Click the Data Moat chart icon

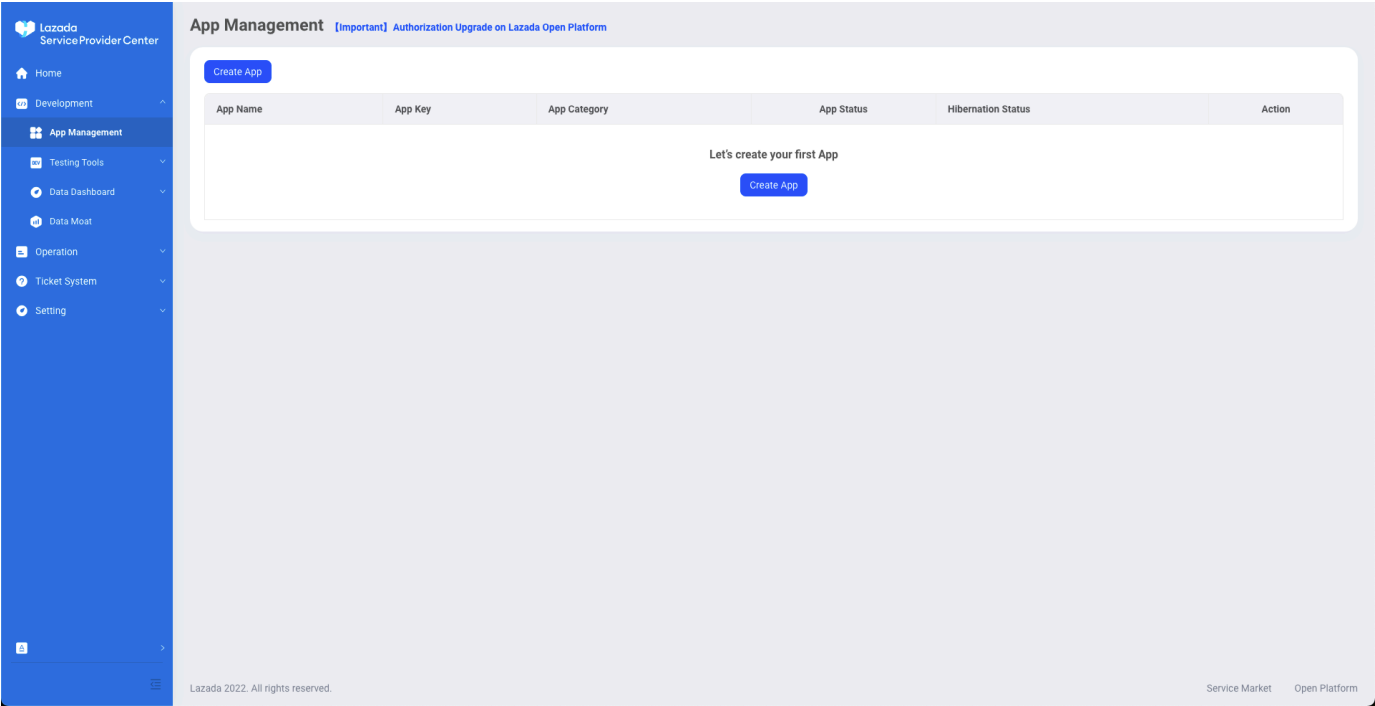pyautogui.click(x=36, y=221)
